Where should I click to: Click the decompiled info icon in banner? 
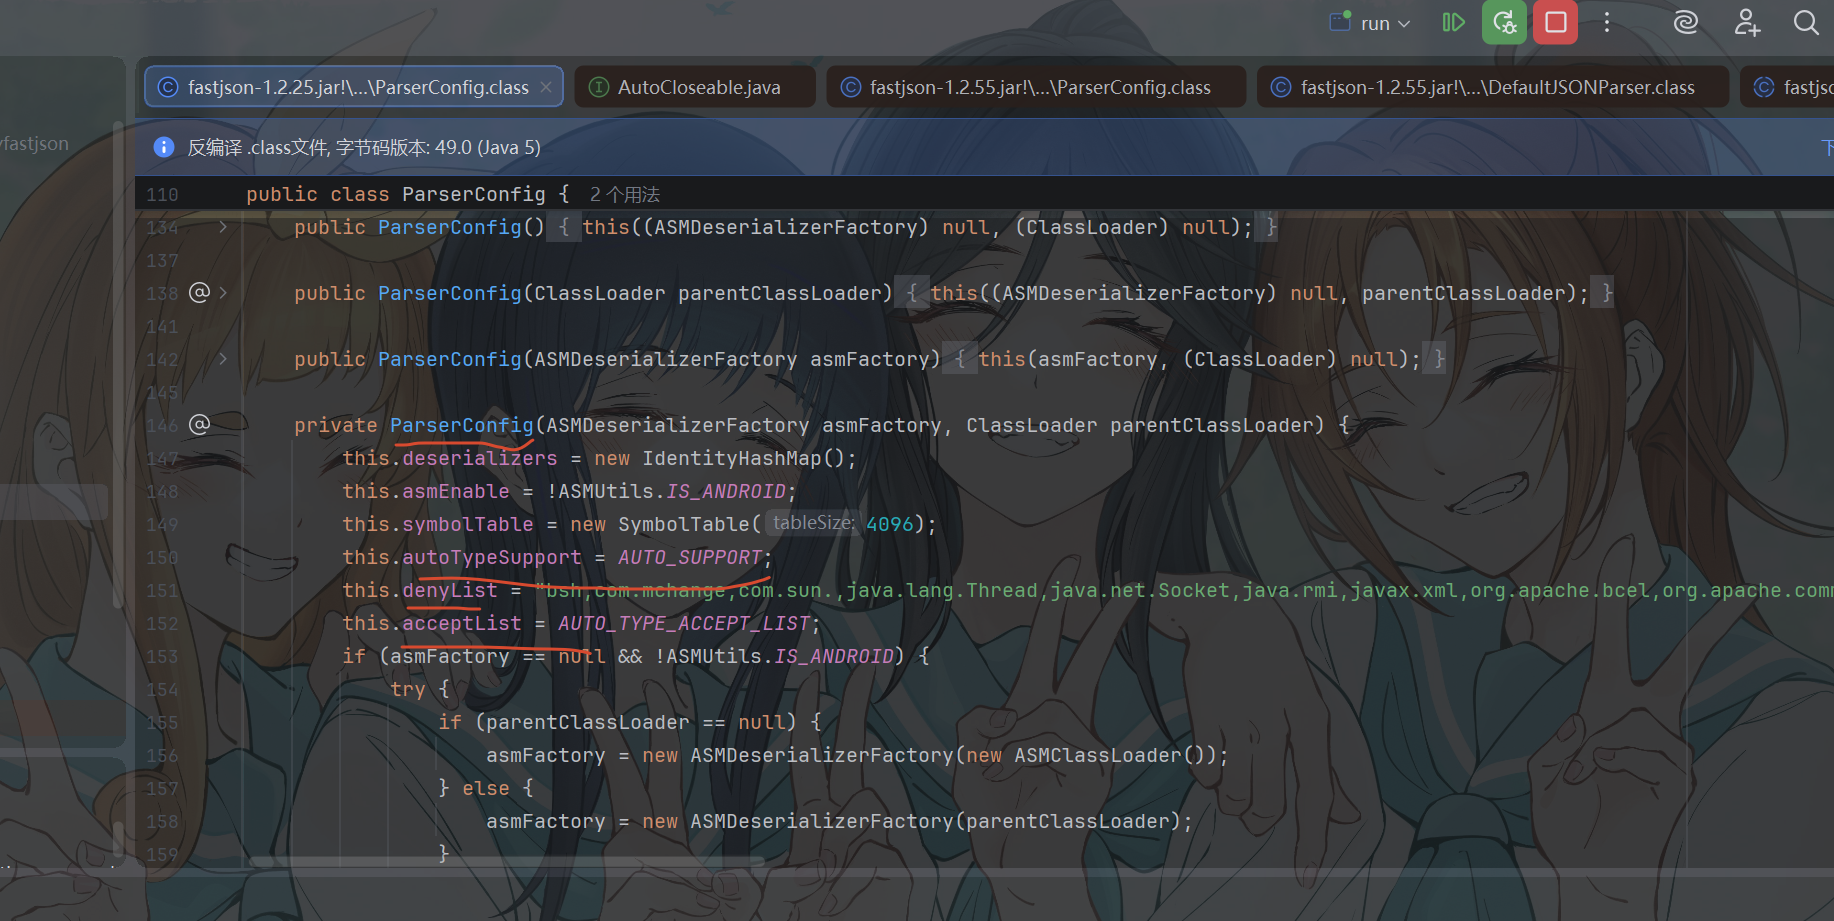164,147
